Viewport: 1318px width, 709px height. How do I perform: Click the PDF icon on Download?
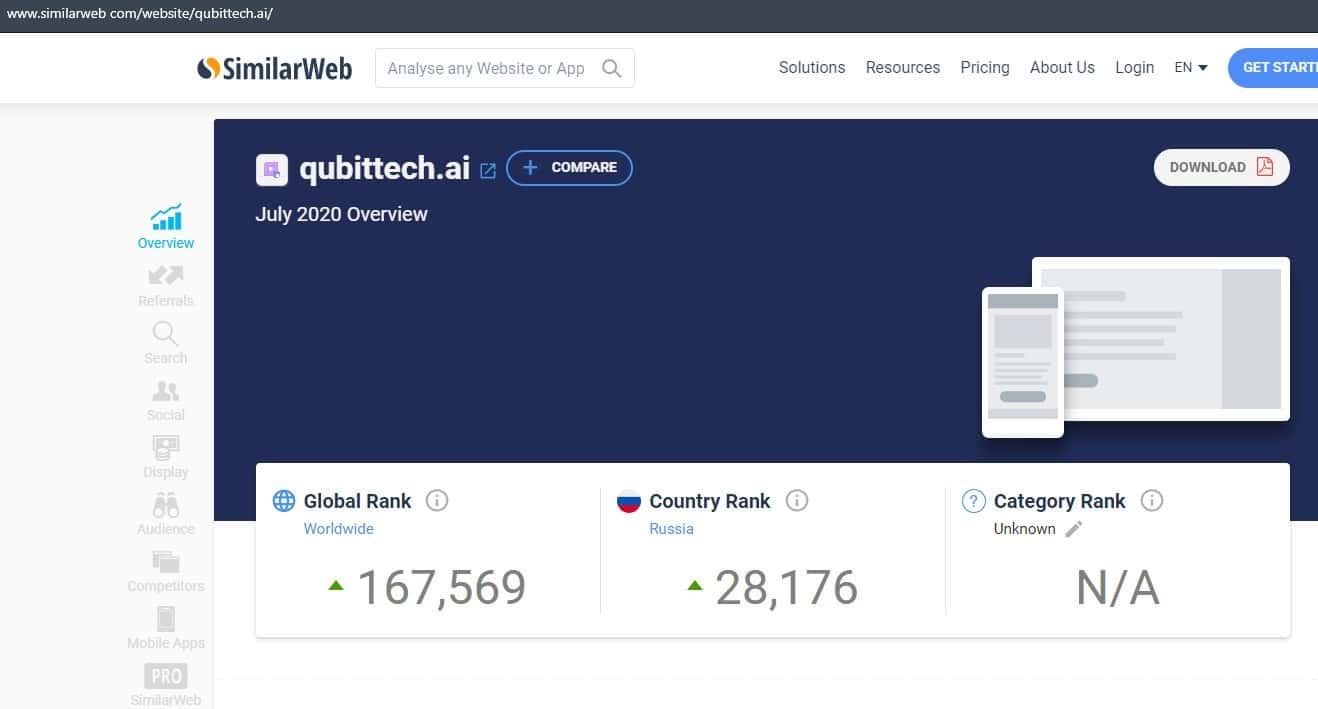pyautogui.click(x=1265, y=167)
